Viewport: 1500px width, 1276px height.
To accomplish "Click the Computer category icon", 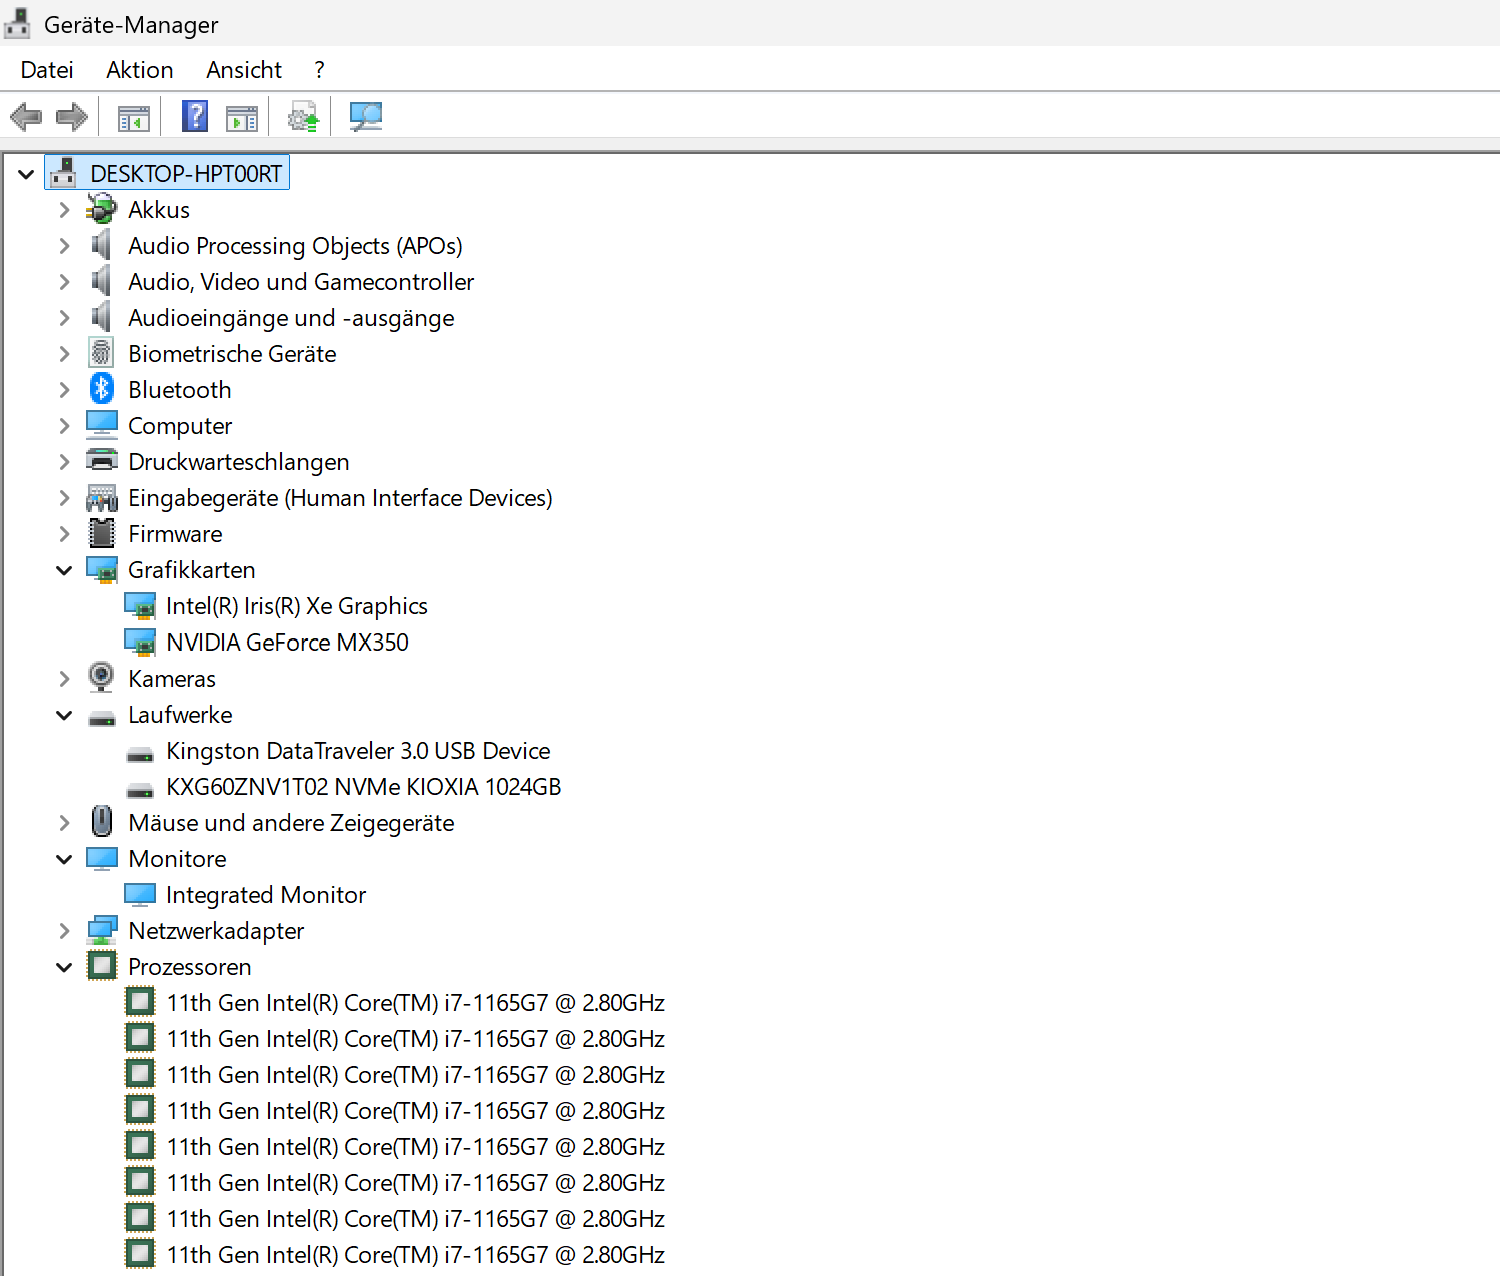I will [102, 425].
